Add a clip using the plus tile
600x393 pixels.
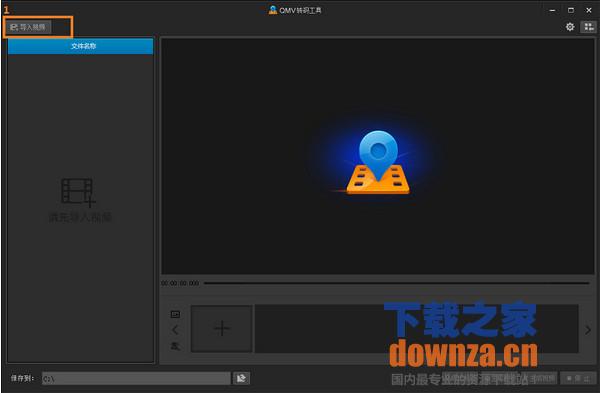(222, 328)
